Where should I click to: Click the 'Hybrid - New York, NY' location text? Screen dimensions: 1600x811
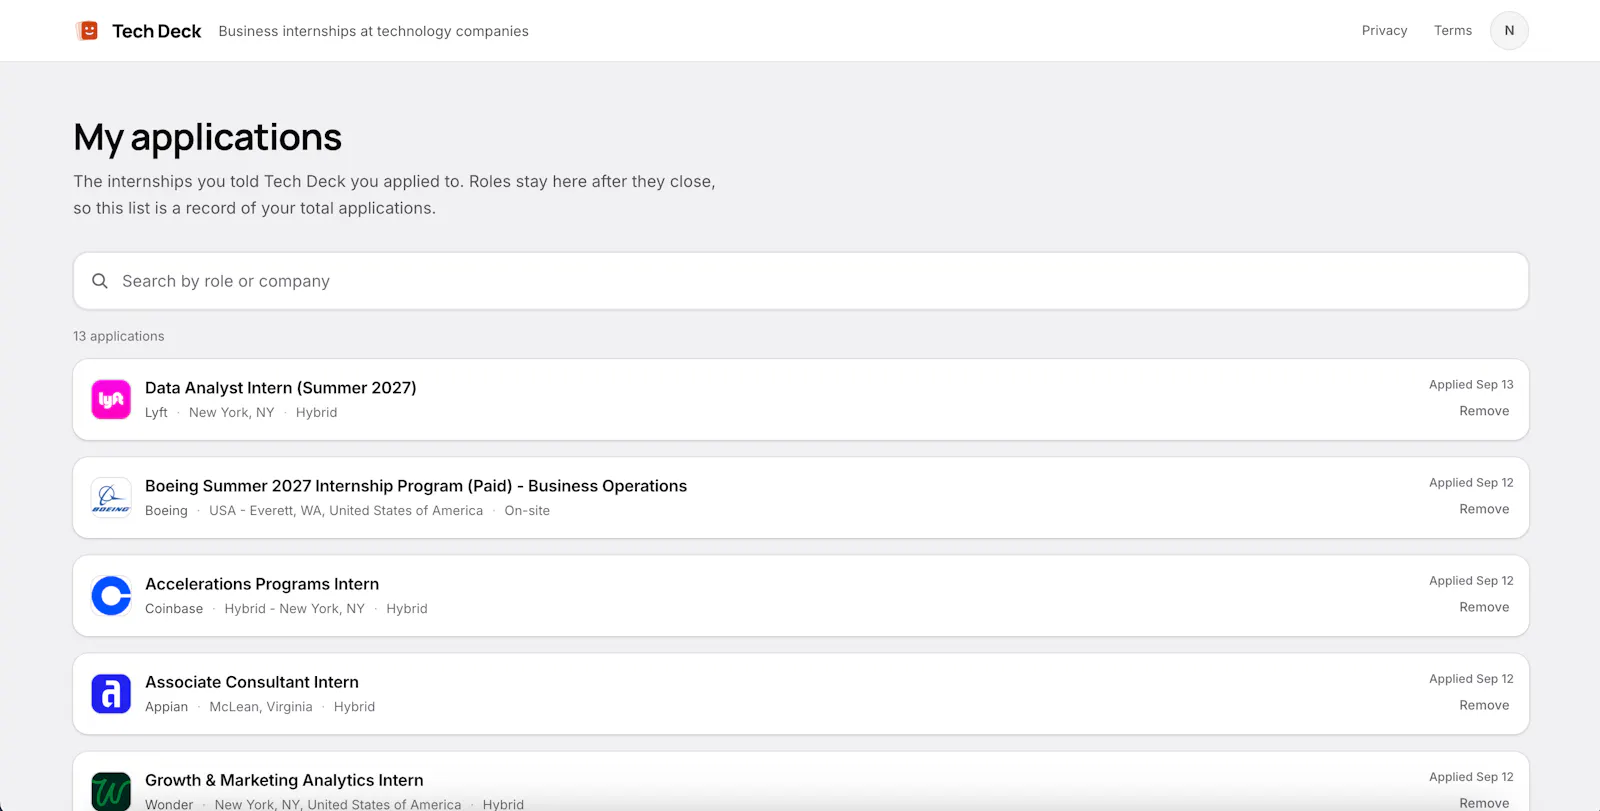(294, 609)
